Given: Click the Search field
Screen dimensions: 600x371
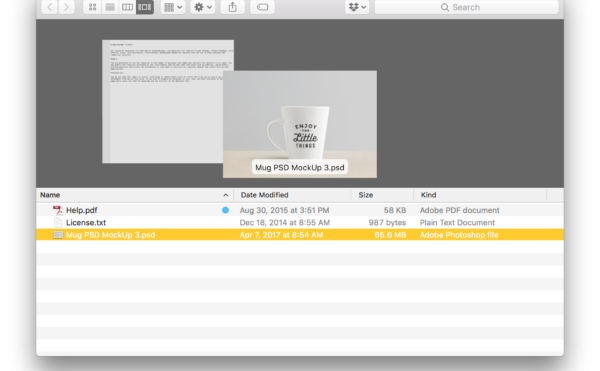Looking at the screenshot, I should coord(466,7).
